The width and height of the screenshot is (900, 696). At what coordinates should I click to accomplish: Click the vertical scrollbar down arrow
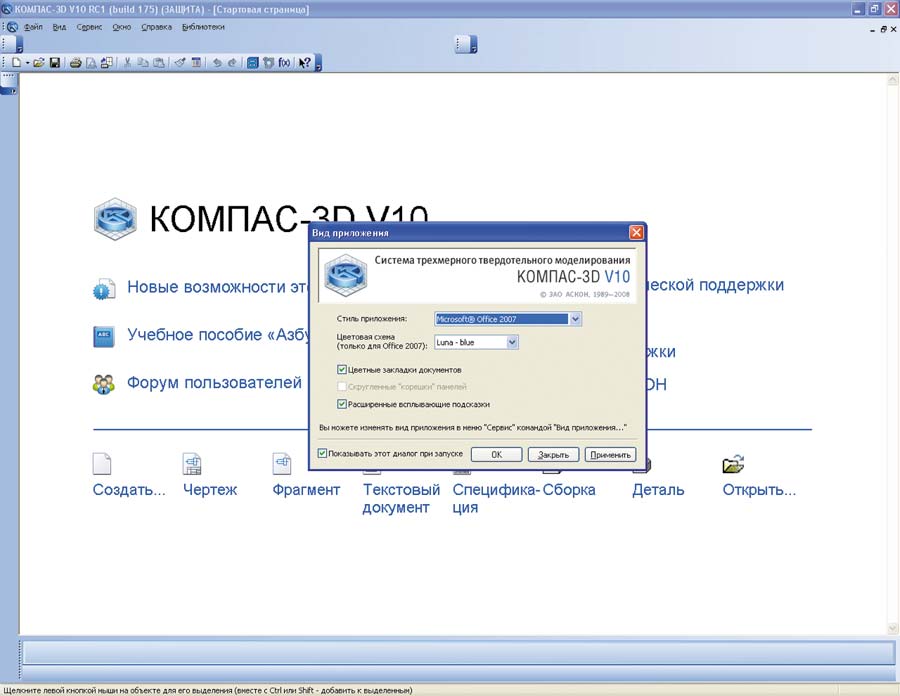tap(893, 628)
